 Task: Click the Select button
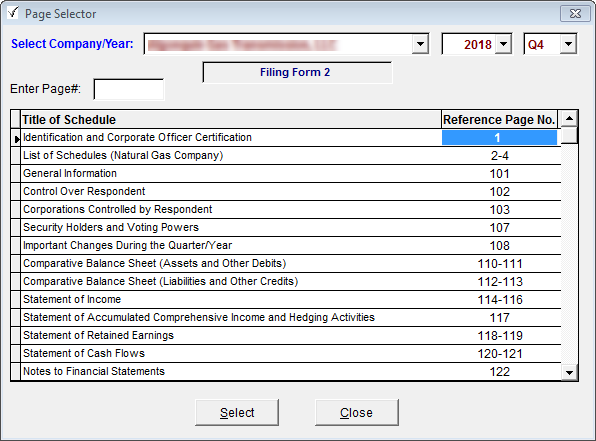[237, 412]
